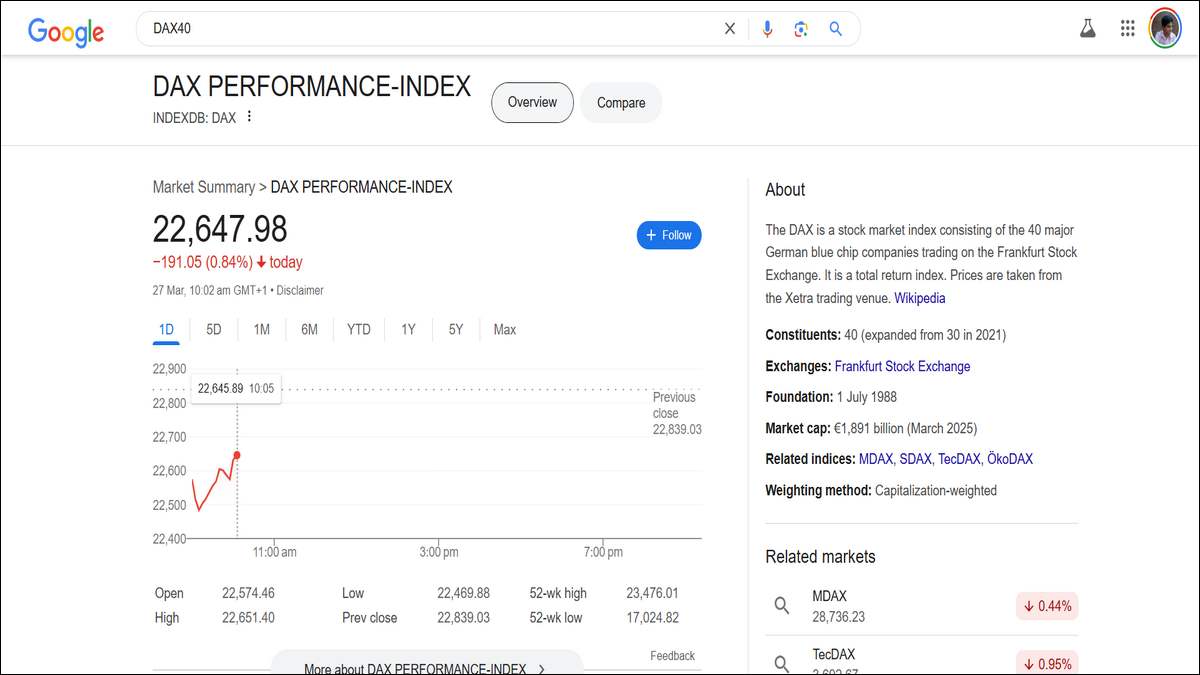Open three-dot menu next to INDEXDB: DAX
Image resolution: width=1200 pixels, height=675 pixels.
pyautogui.click(x=249, y=117)
